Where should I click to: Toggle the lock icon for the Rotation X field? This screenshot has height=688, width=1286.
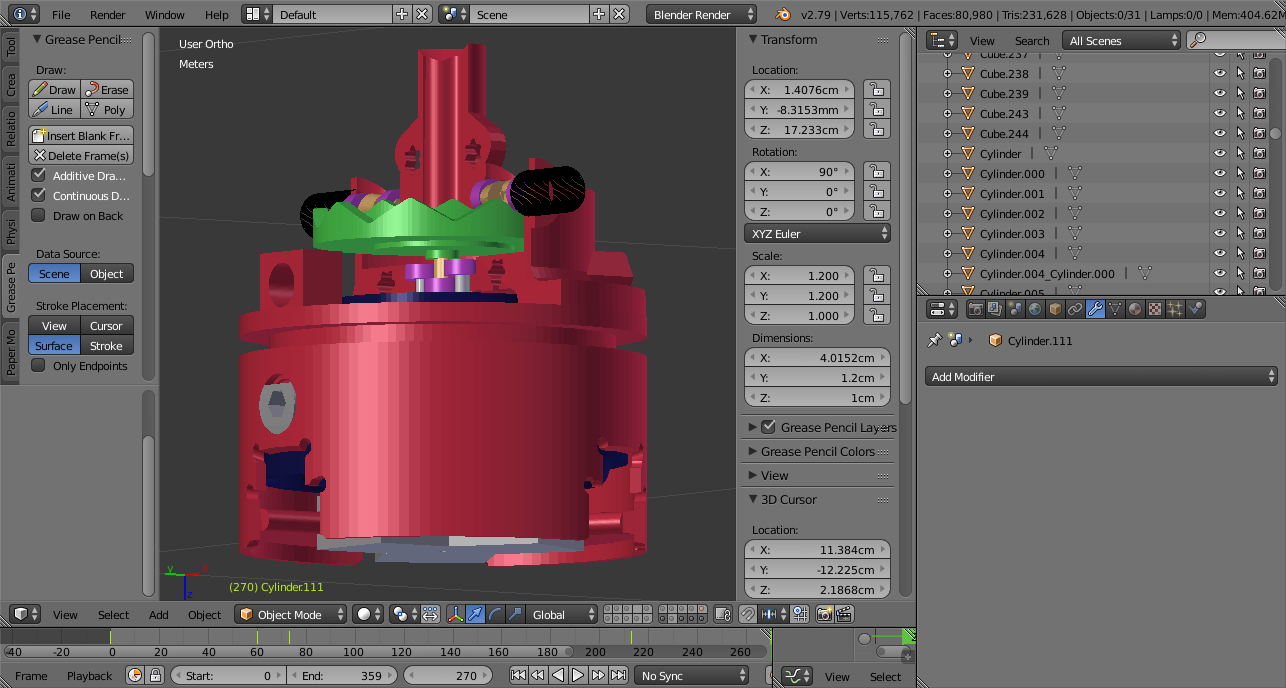coord(876,171)
